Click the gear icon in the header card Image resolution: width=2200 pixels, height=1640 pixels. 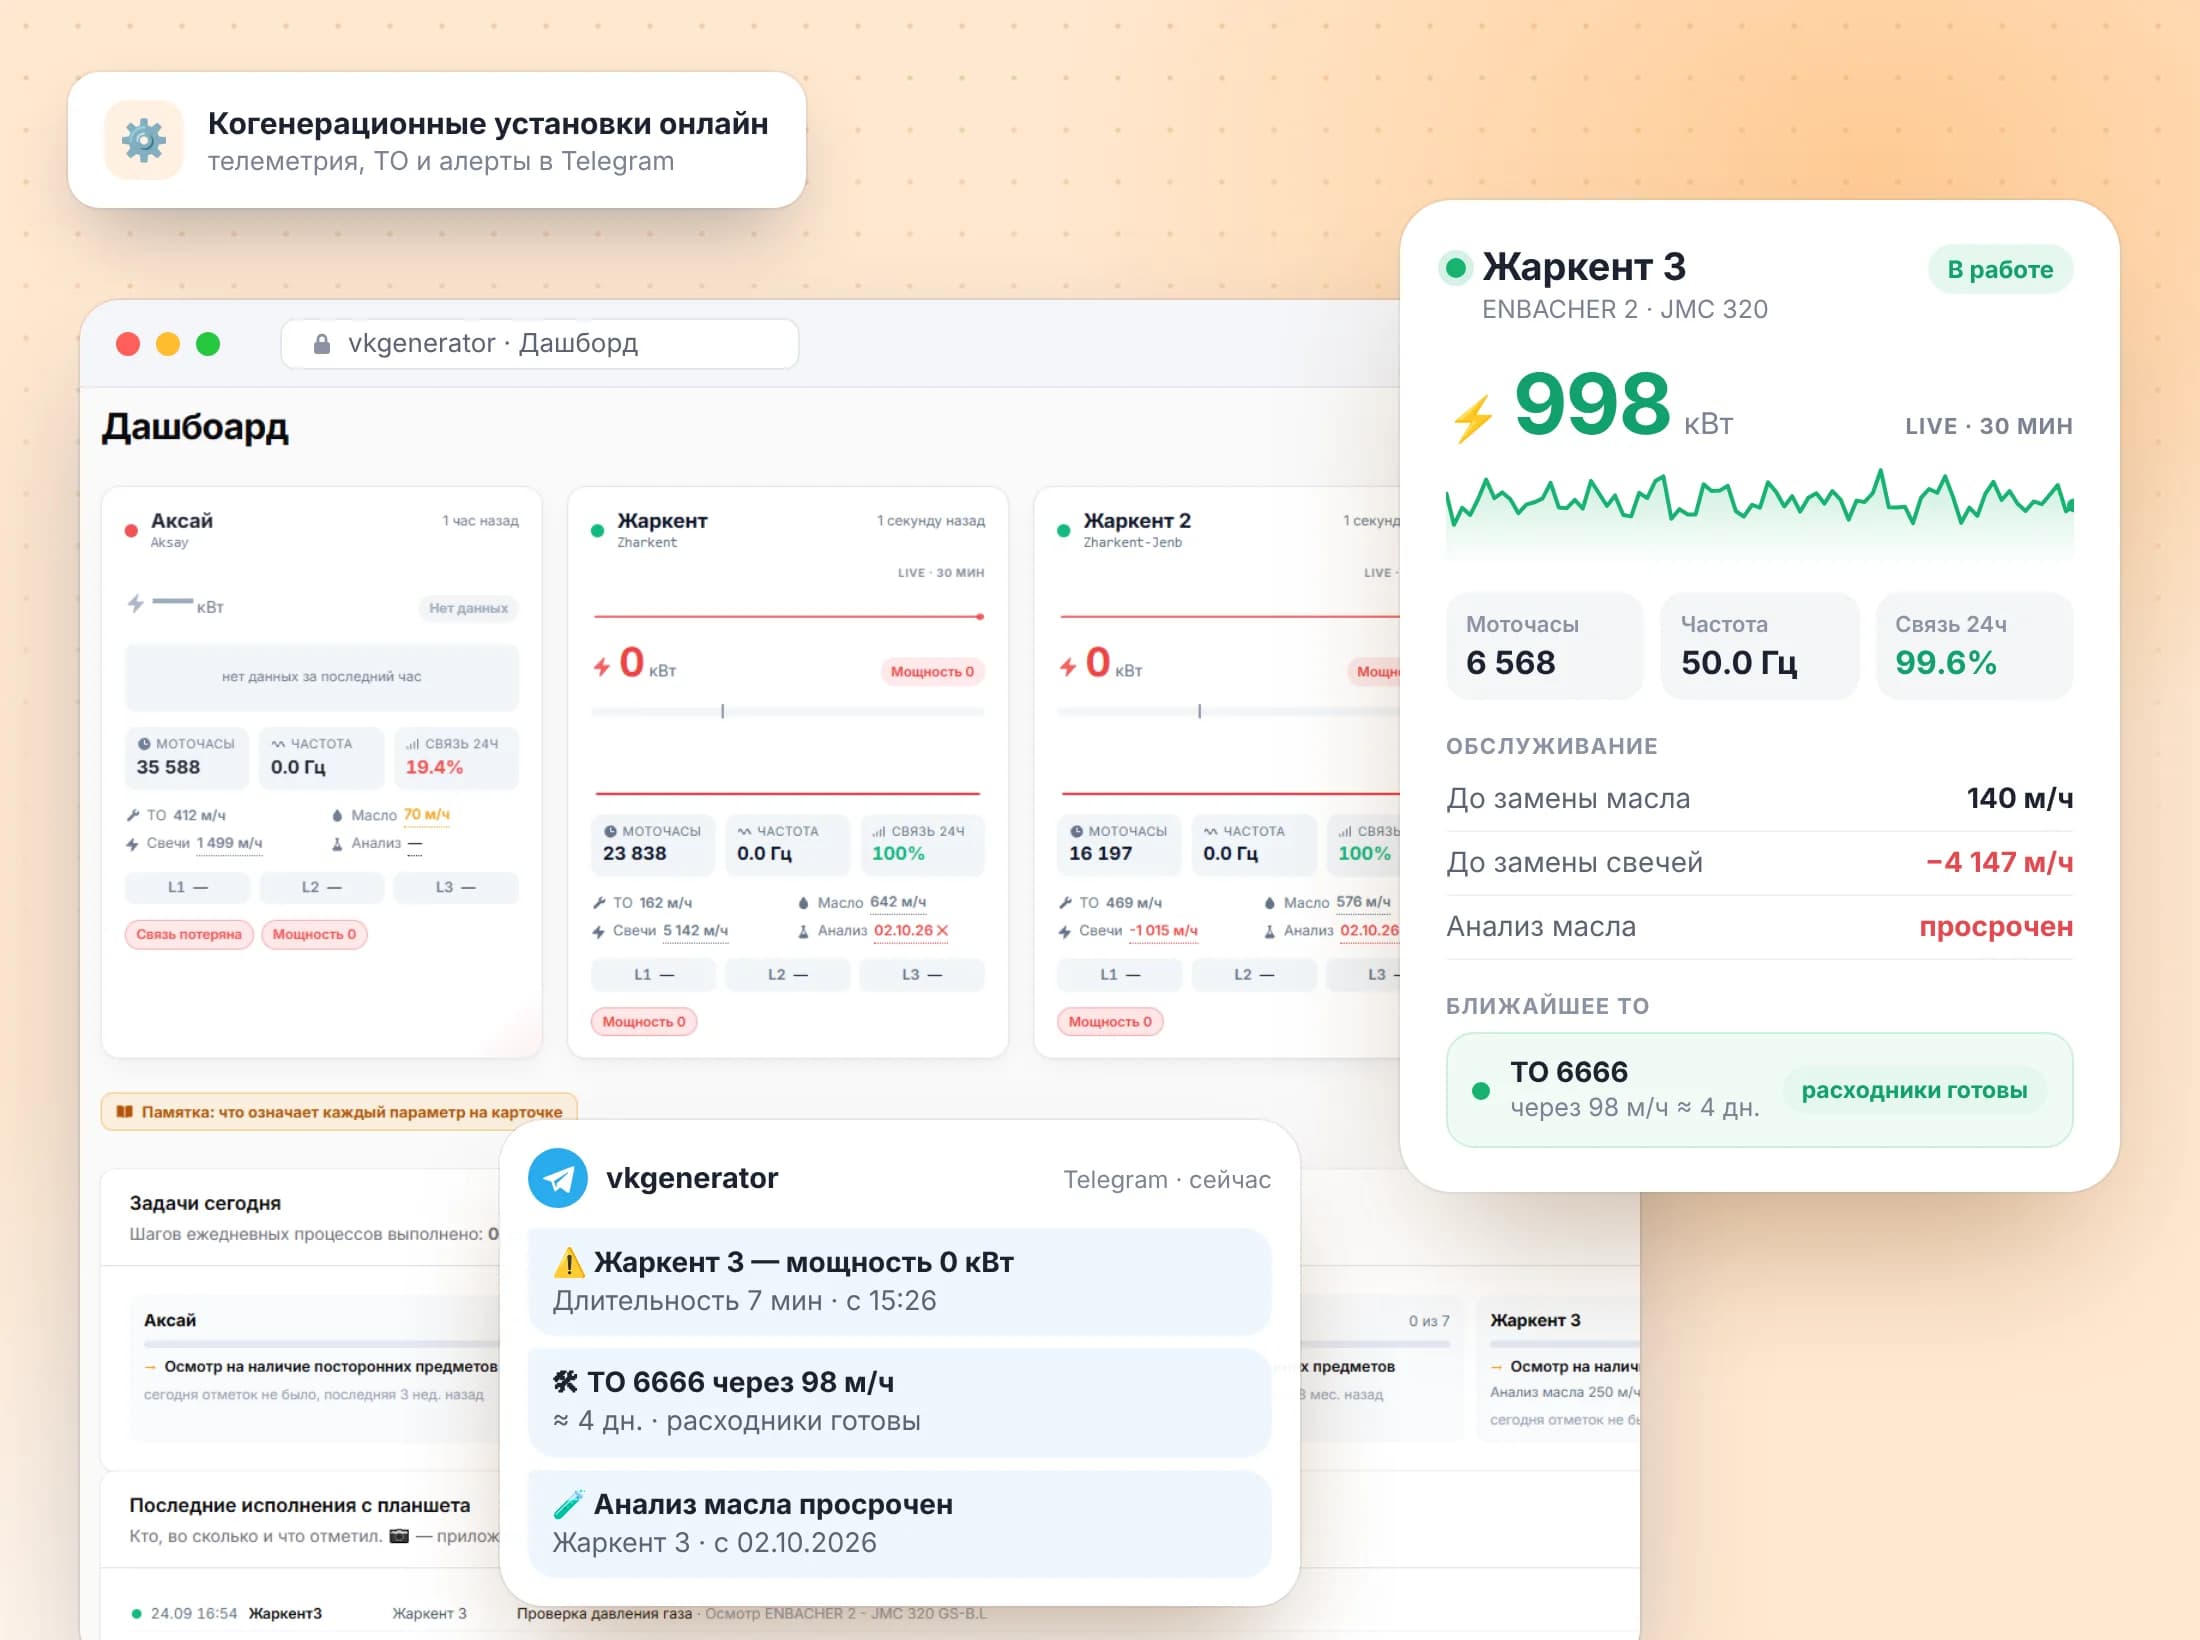(144, 140)
